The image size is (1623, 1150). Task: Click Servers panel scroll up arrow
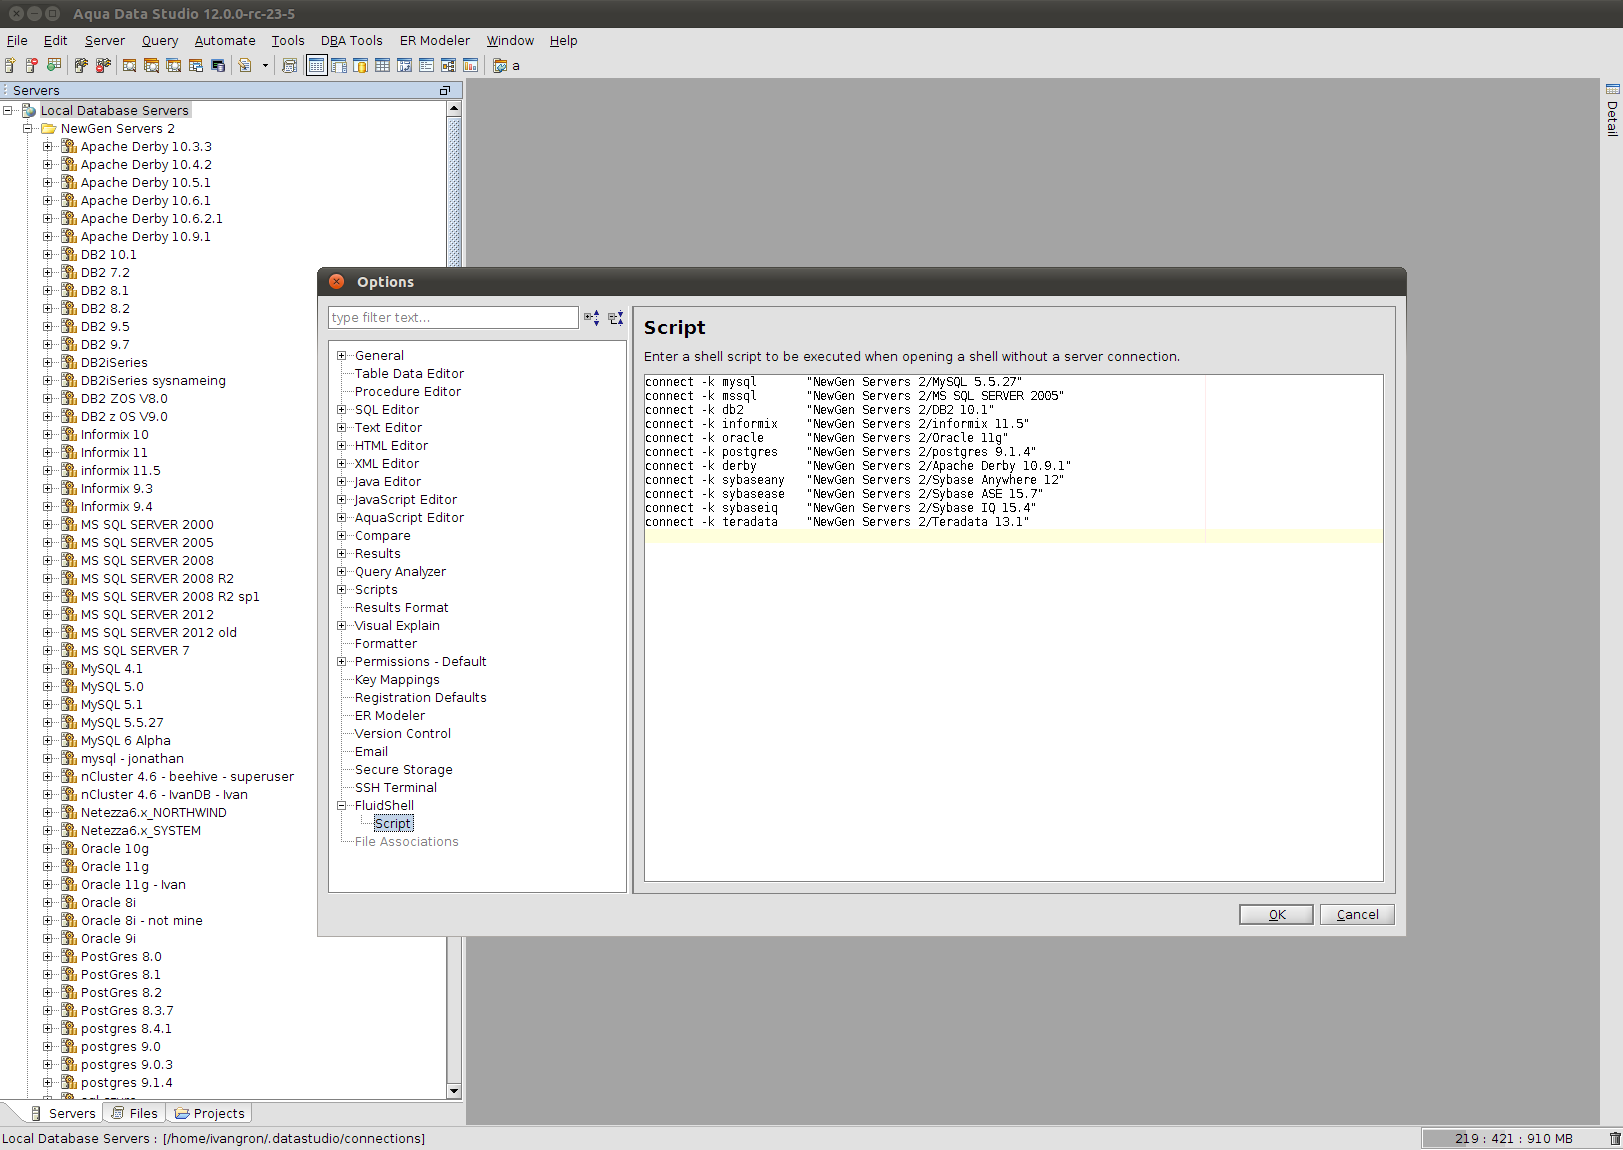[454, 108]
